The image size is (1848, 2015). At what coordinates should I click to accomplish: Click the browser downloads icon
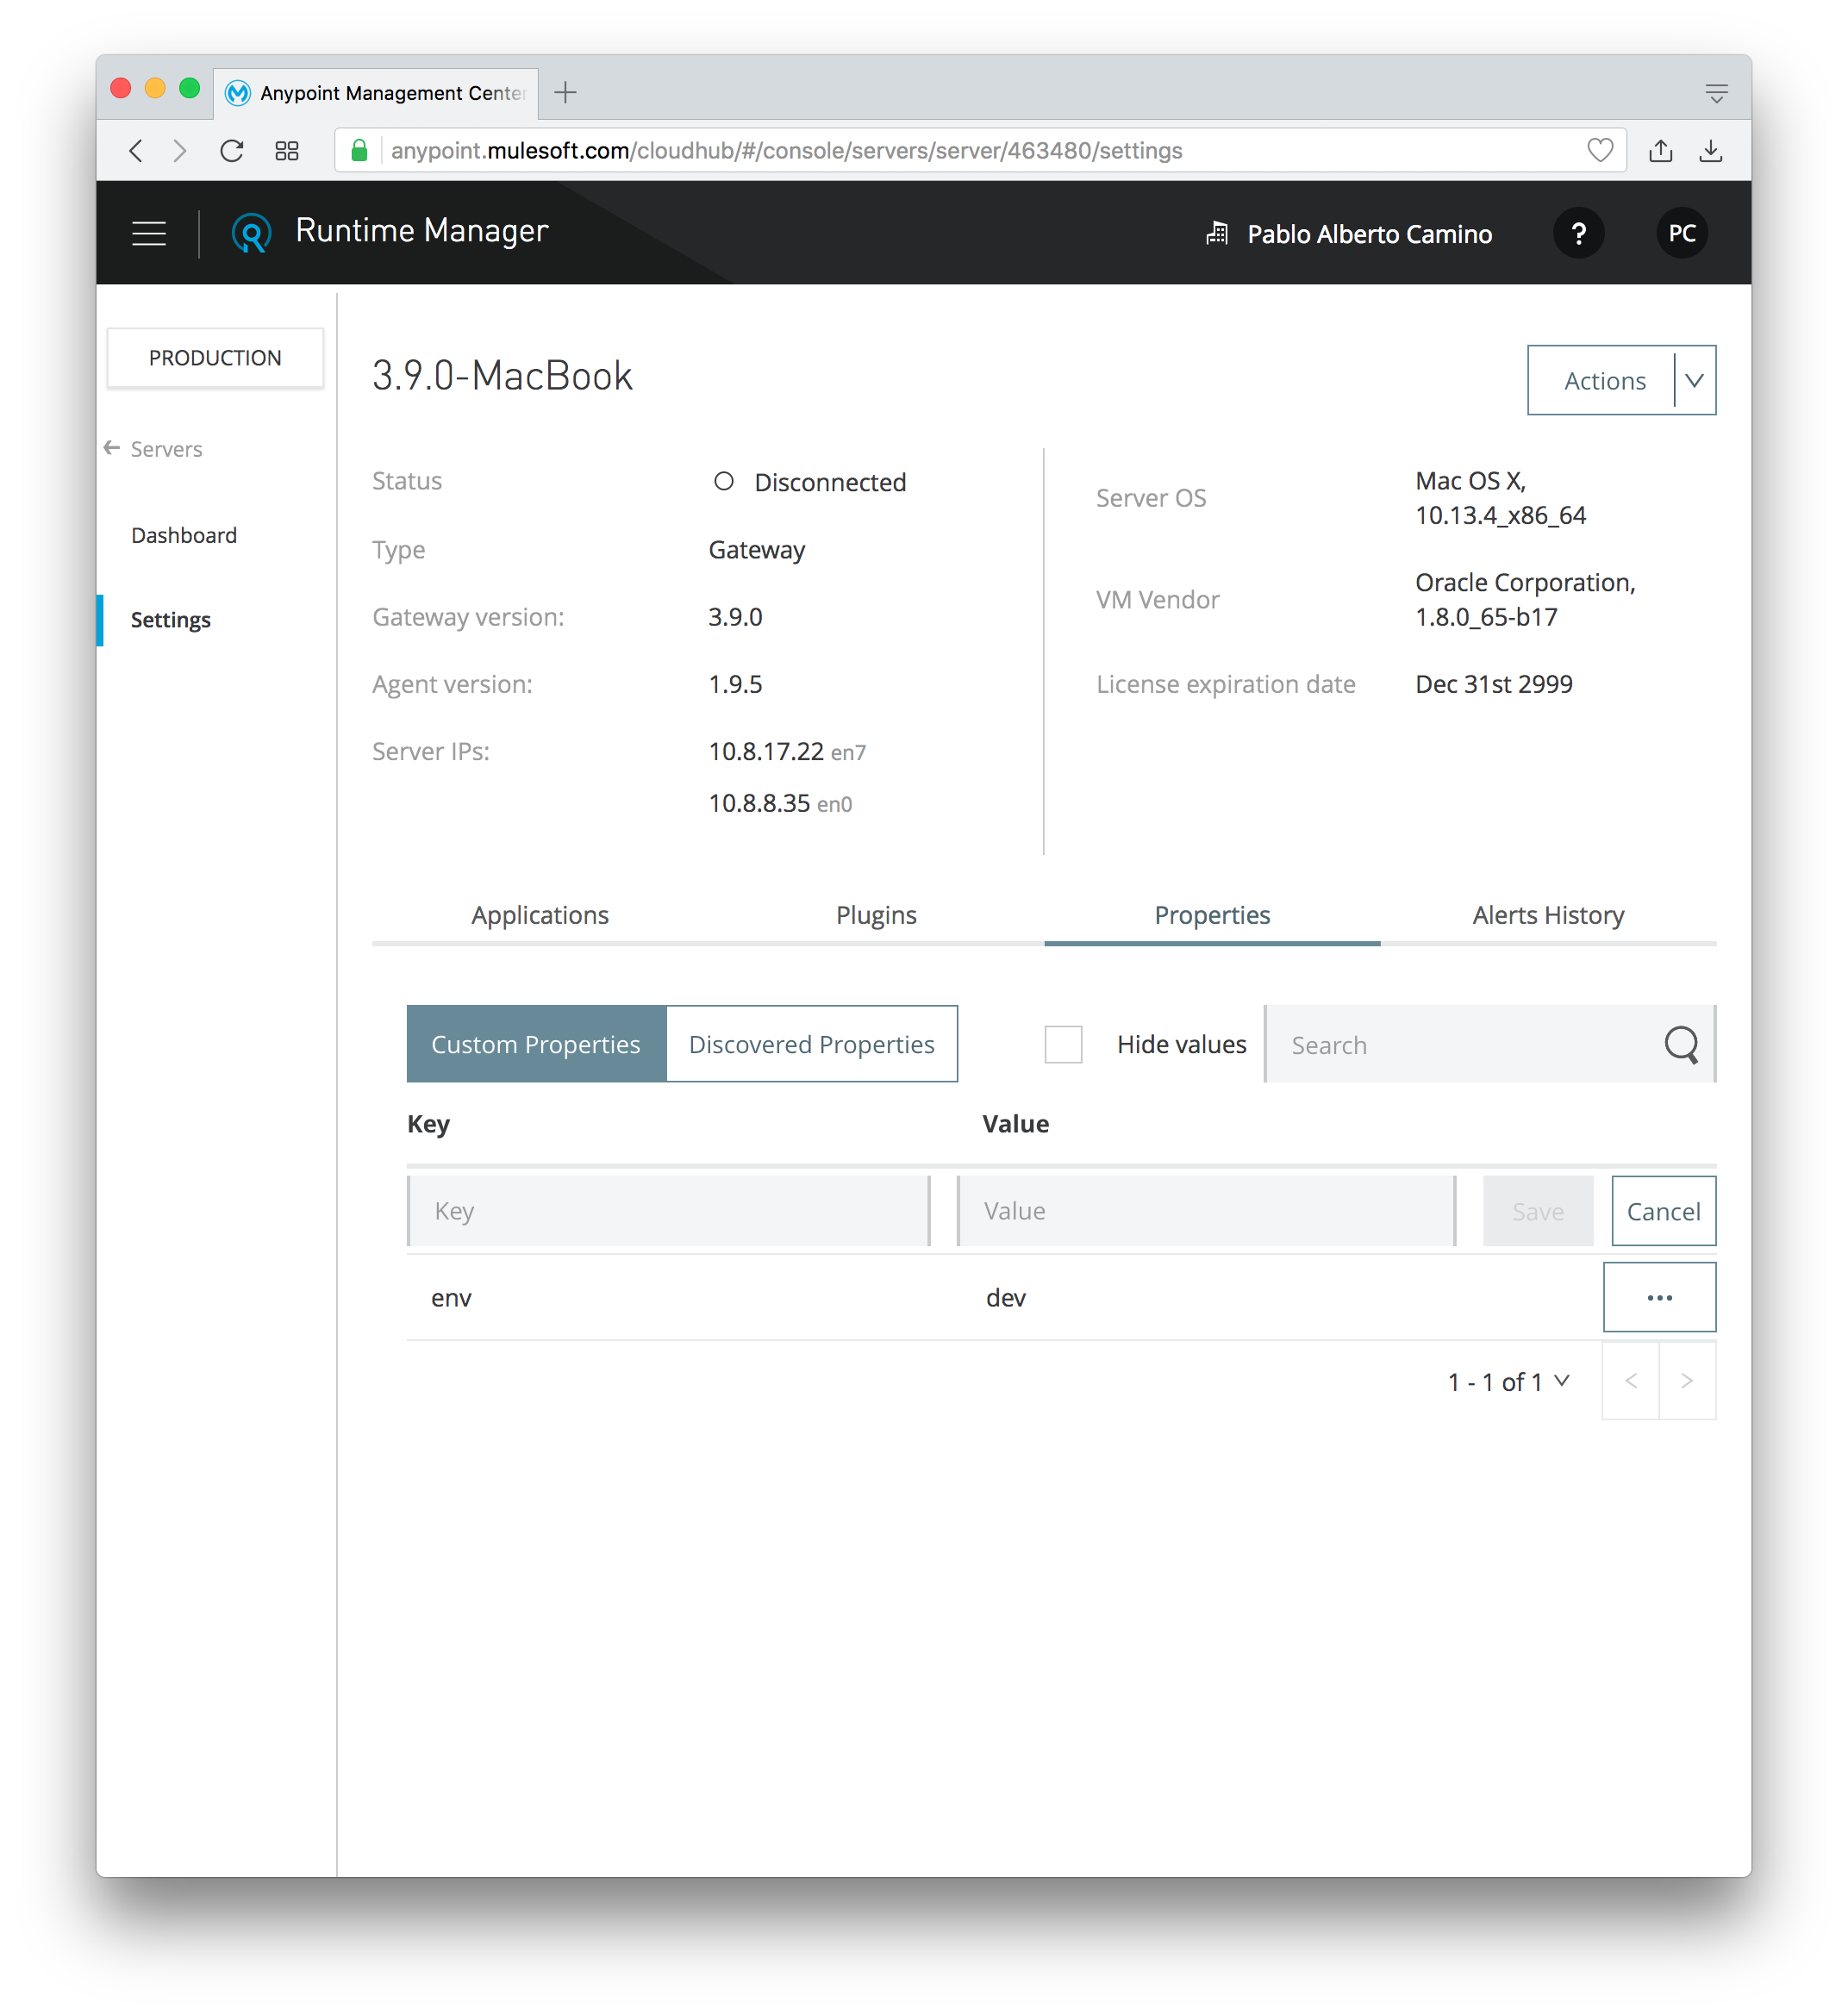pos(1711,151)
